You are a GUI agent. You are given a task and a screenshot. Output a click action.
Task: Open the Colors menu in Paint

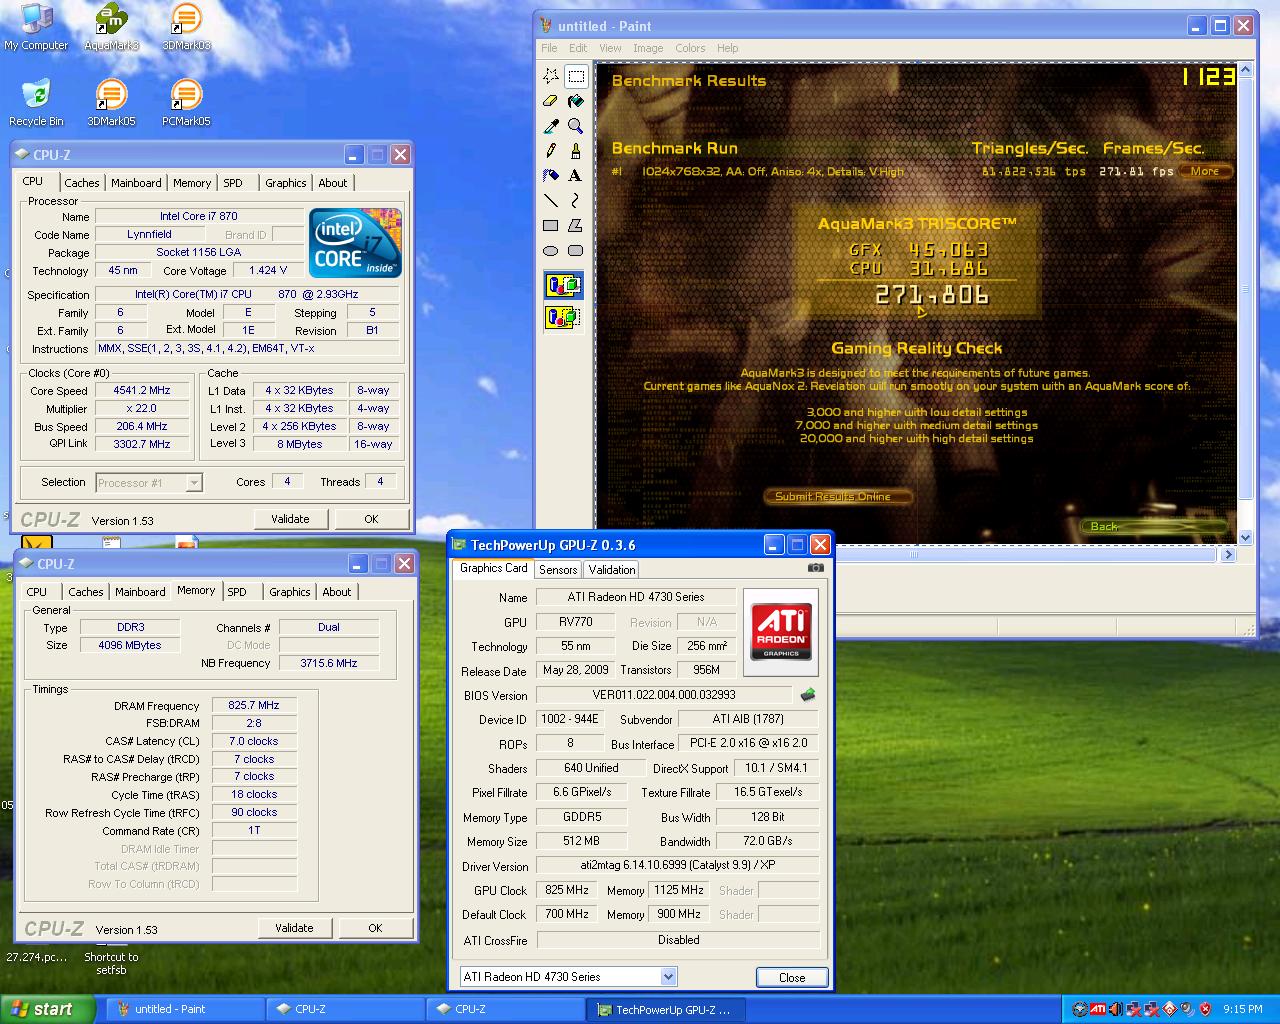690,48
